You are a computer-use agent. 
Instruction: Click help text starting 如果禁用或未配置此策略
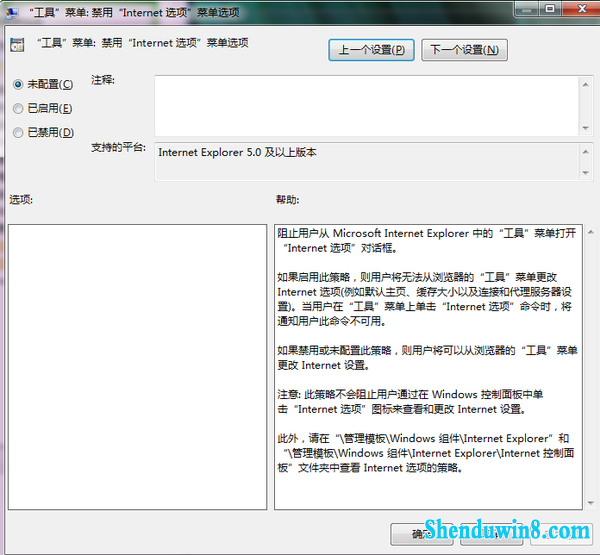click(x=427, y=357)
